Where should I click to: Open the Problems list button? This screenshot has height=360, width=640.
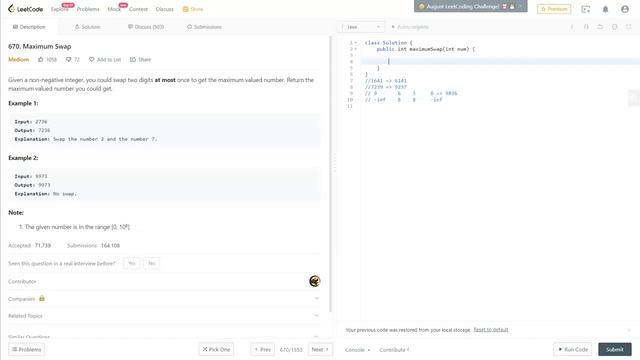pos(27,349)
